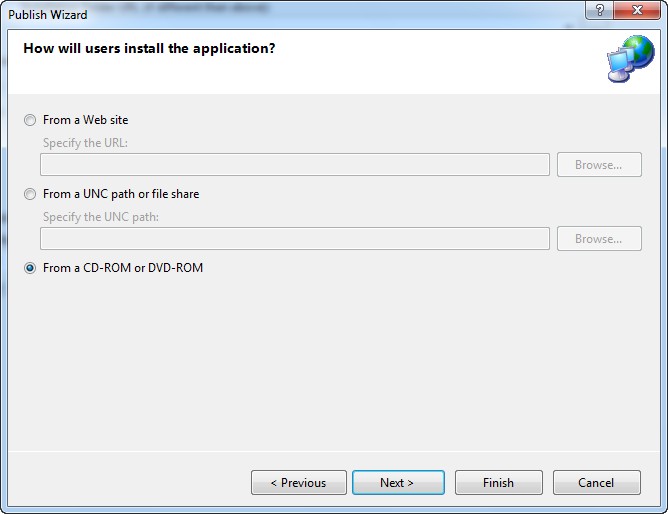Click the Specify the URL text field
The image size is (668, 514).
(295, 165)
